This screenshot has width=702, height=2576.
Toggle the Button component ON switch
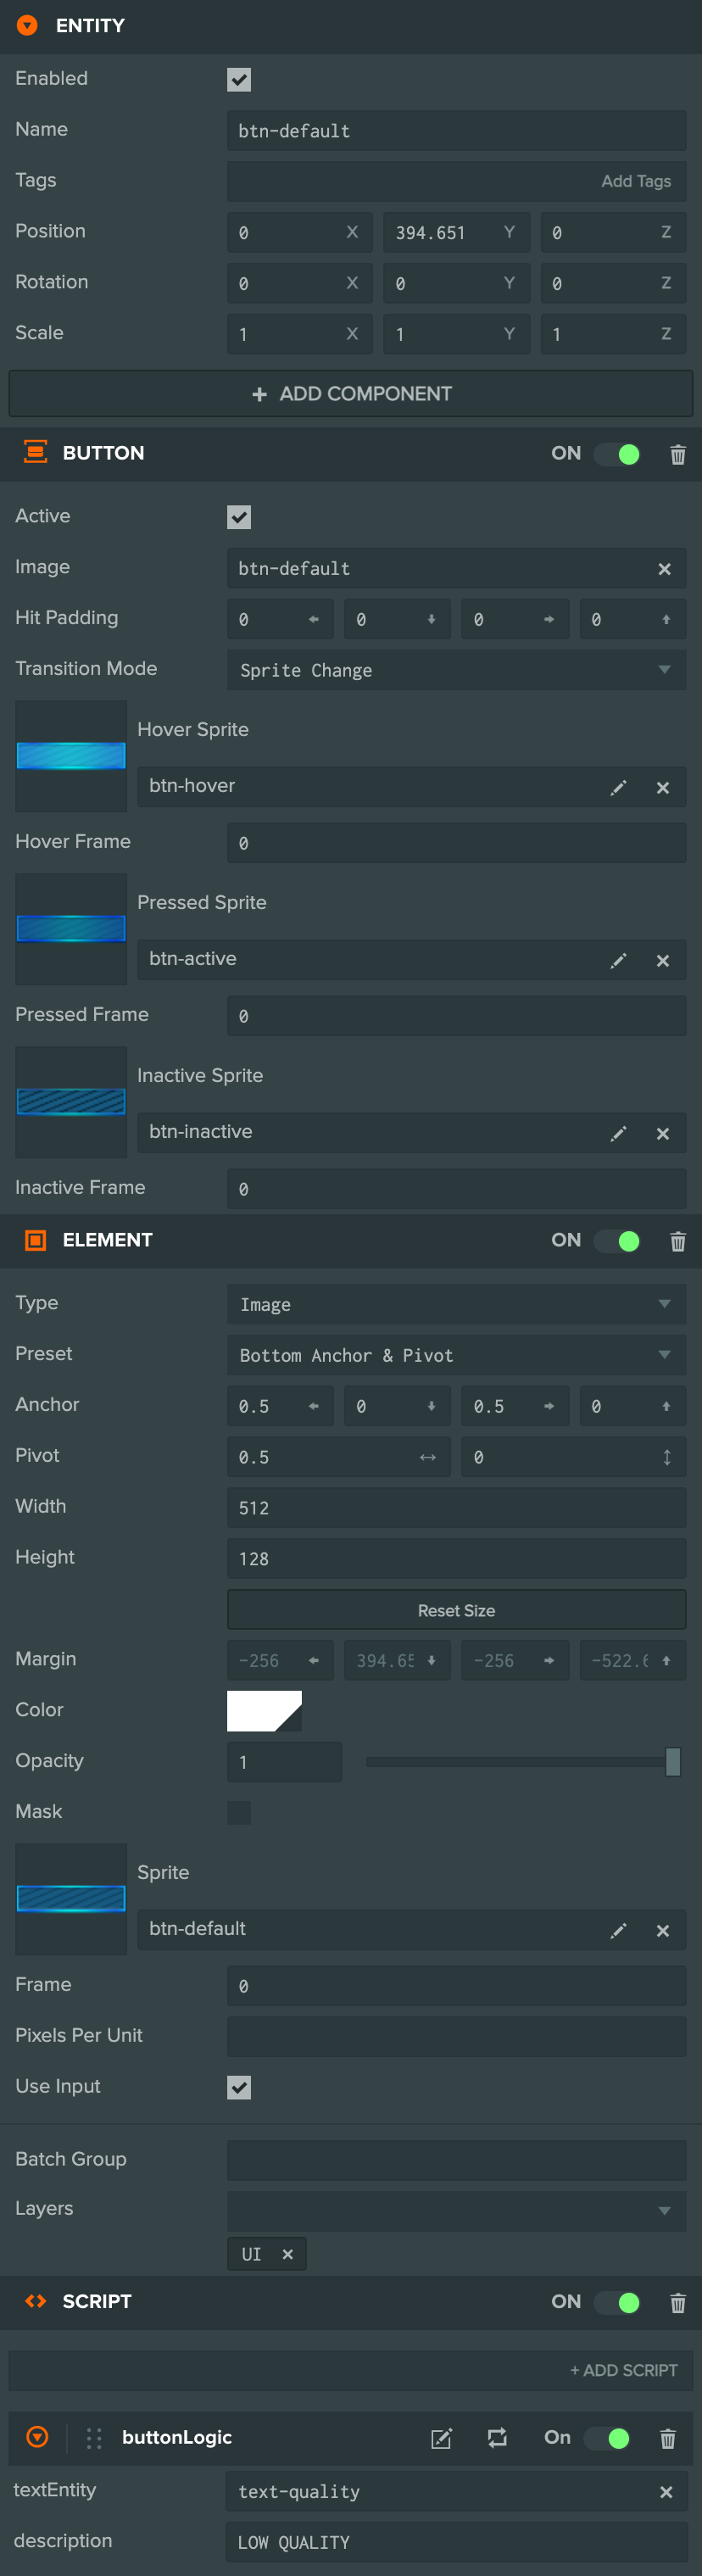click(617, 454)
